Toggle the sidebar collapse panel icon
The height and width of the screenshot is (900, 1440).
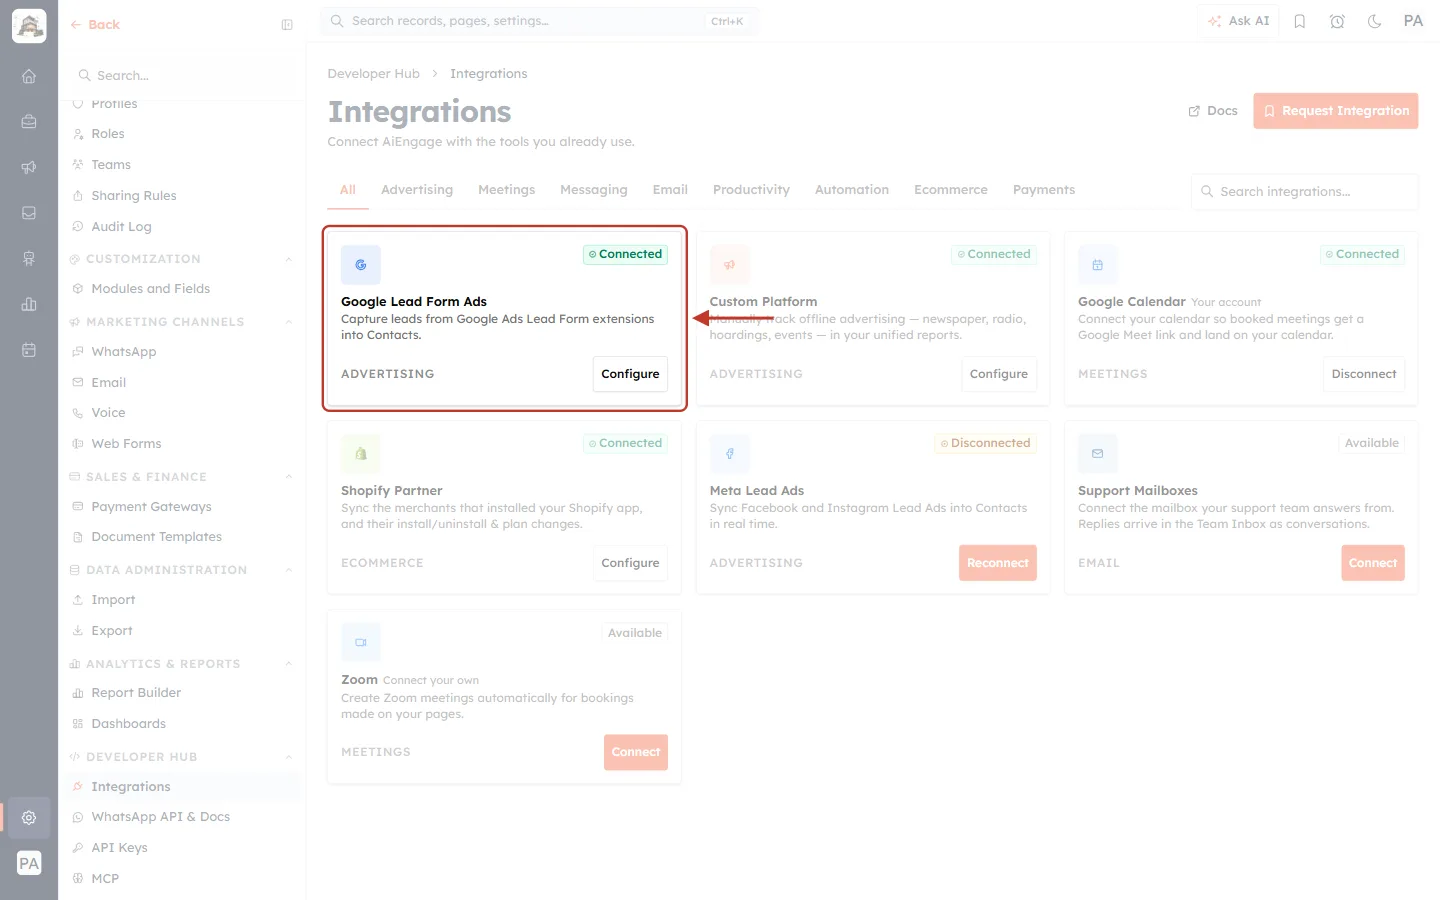287,25
